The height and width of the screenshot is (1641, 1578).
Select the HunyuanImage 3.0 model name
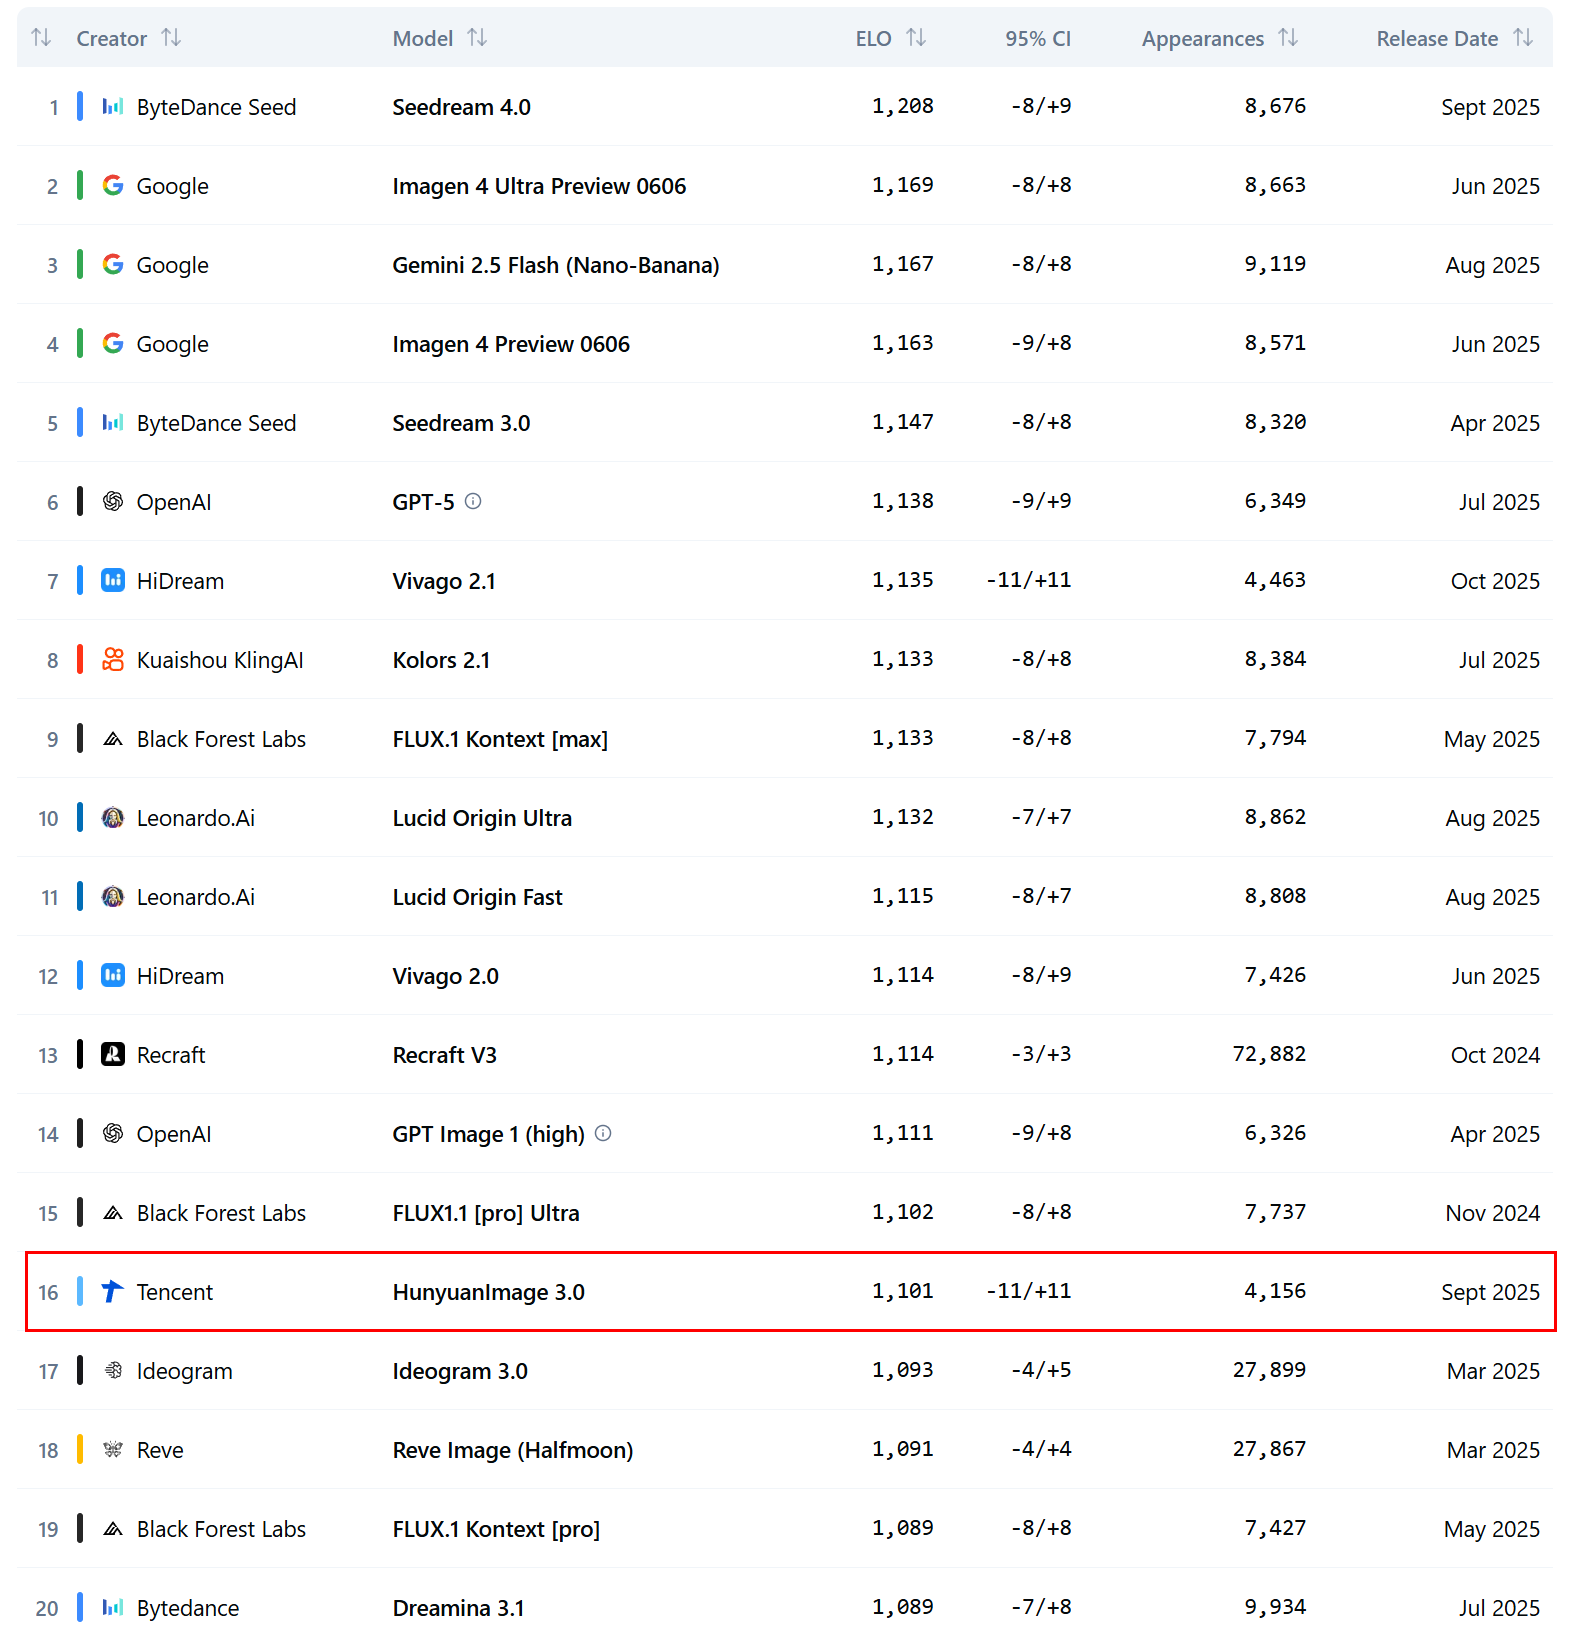click(488, 1292)
